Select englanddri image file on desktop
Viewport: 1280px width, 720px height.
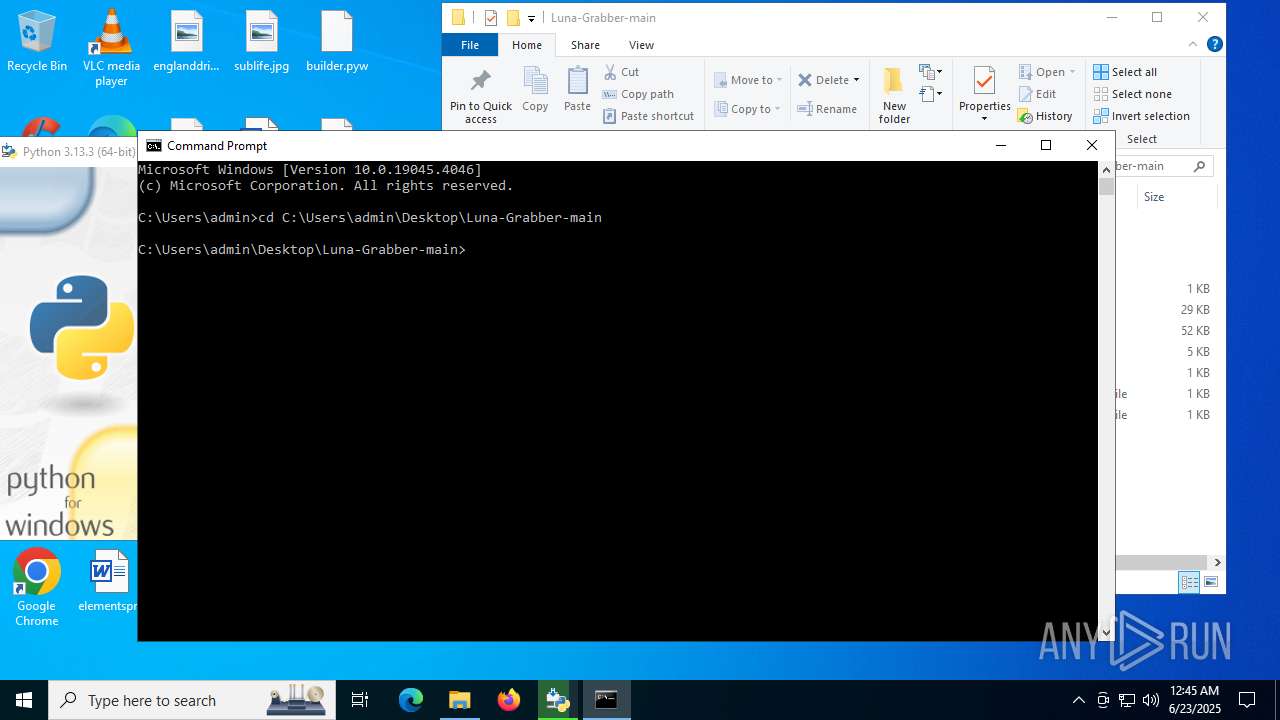pyautogui.click(x=186, y=42)
